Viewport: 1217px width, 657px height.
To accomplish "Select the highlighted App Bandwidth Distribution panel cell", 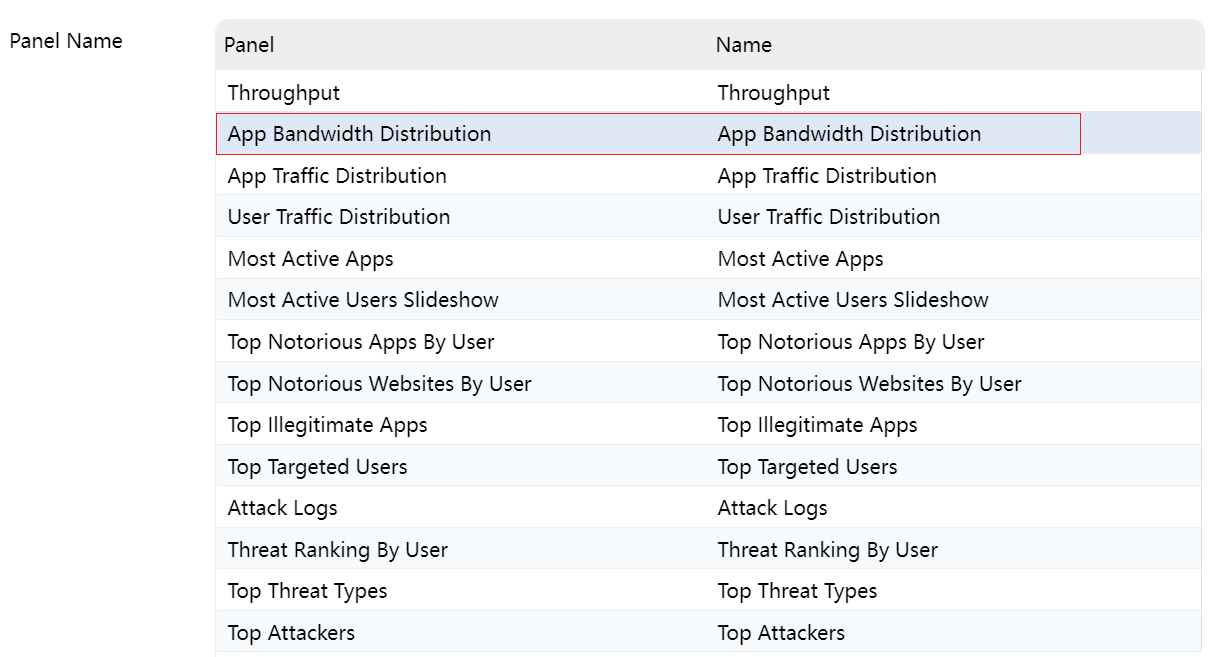I will point(359,134).
